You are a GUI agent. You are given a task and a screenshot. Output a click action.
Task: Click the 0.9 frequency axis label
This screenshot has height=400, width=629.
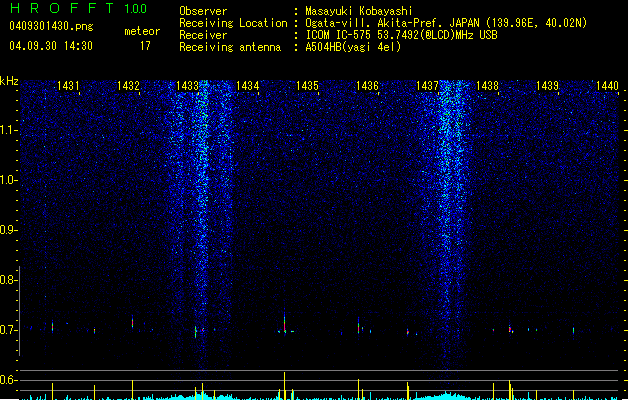(8, 230)
